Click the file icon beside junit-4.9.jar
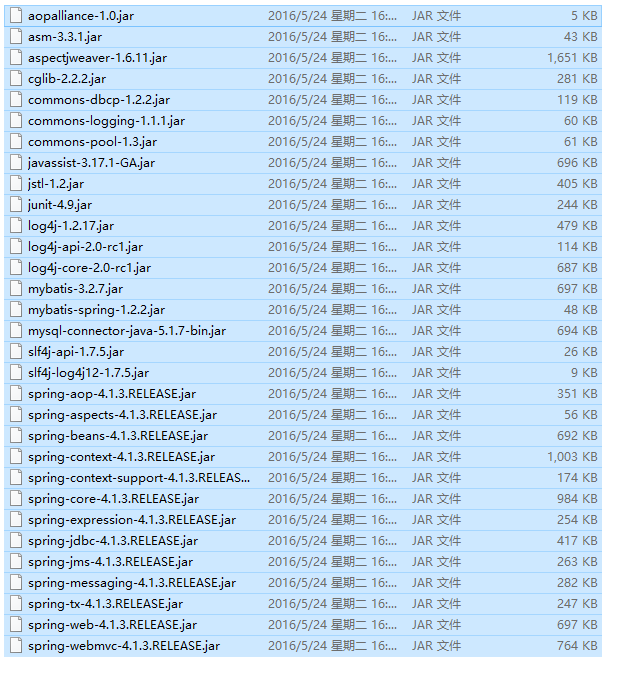The height and width of the screenshot is (673, 617). 16,205
